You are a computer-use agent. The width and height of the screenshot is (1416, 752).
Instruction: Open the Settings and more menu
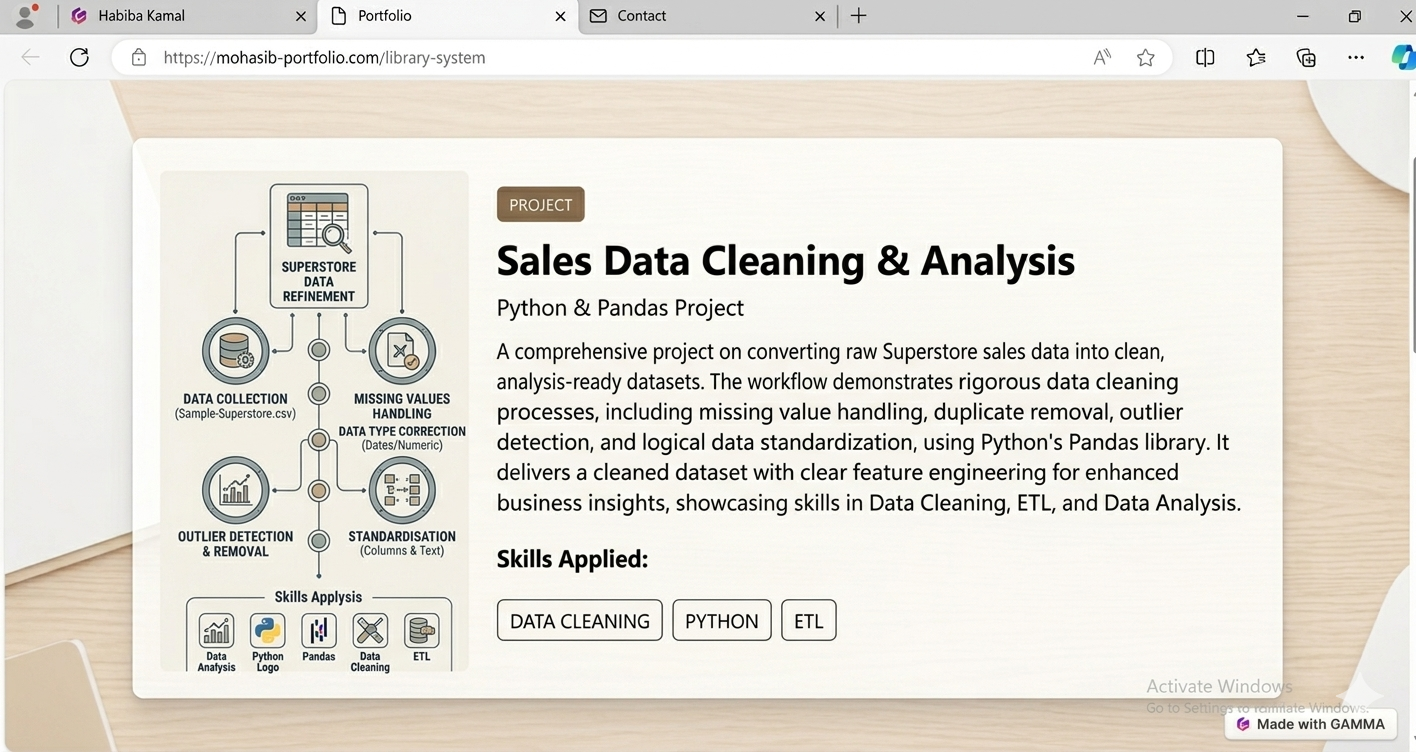pyautogui.click(x=1355, y=57)
